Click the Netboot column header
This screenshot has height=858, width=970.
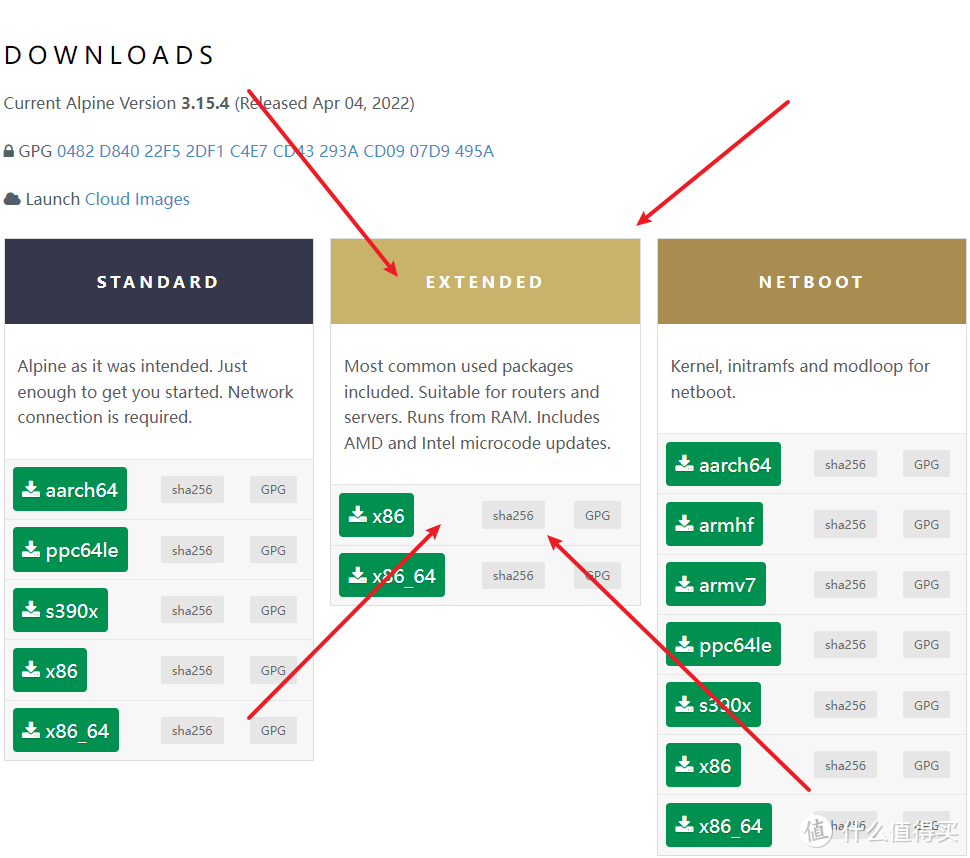tap(811, 282)
